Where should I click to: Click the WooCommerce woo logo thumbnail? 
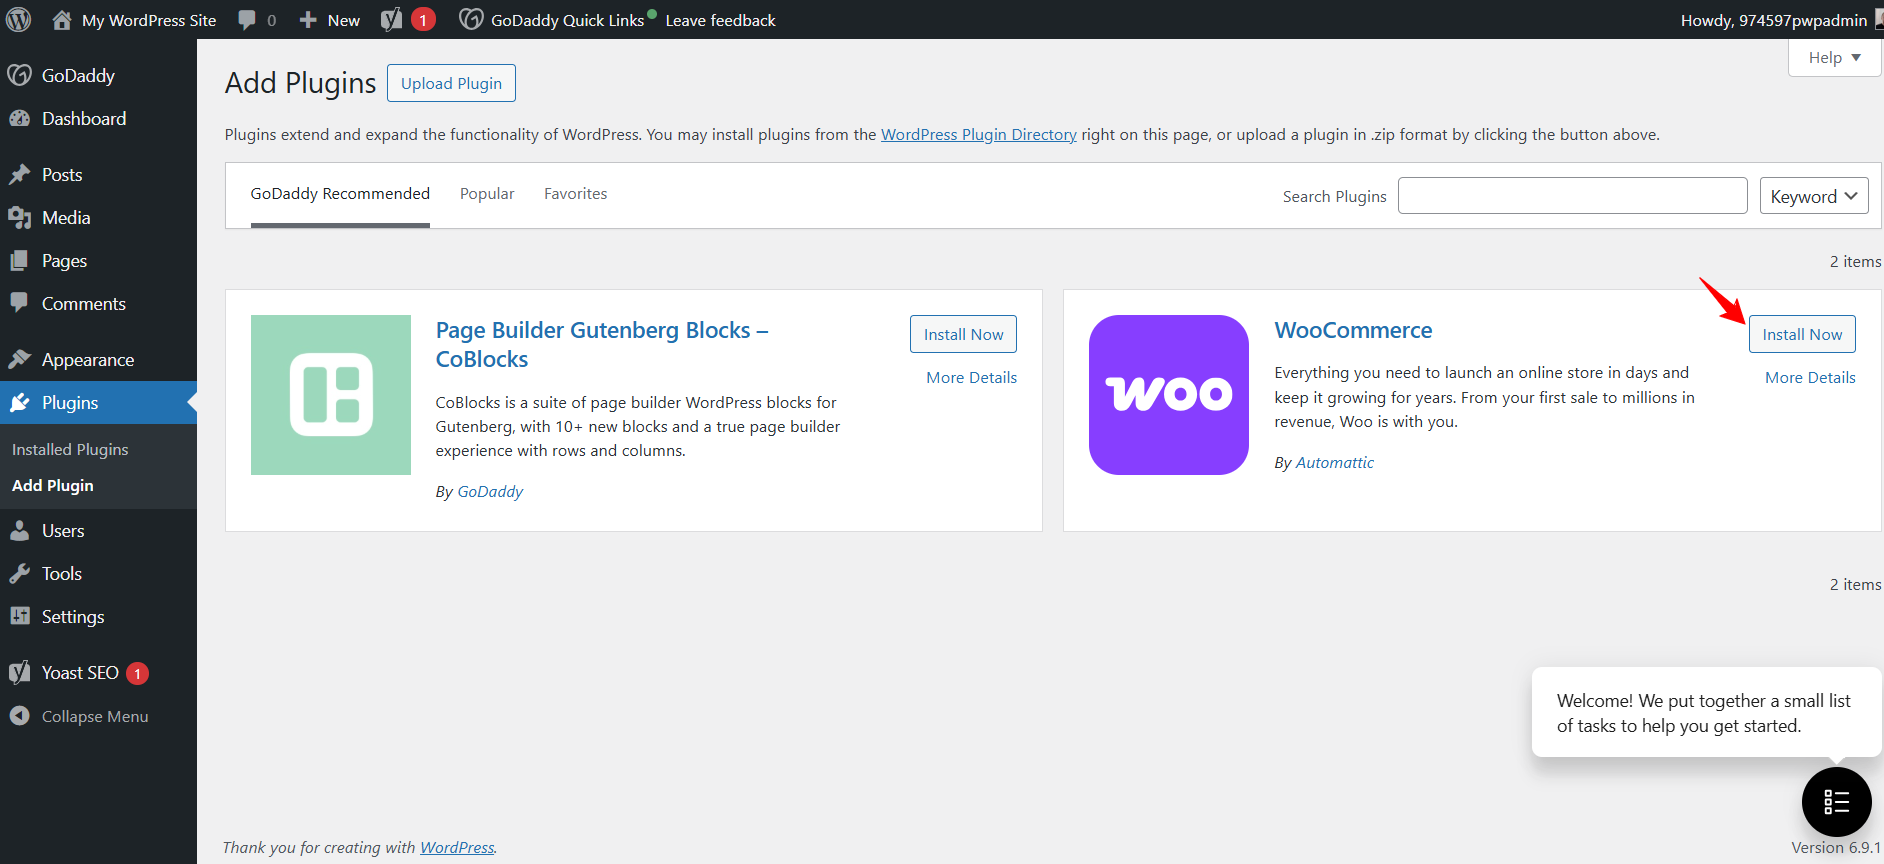tap(1169, 395)
